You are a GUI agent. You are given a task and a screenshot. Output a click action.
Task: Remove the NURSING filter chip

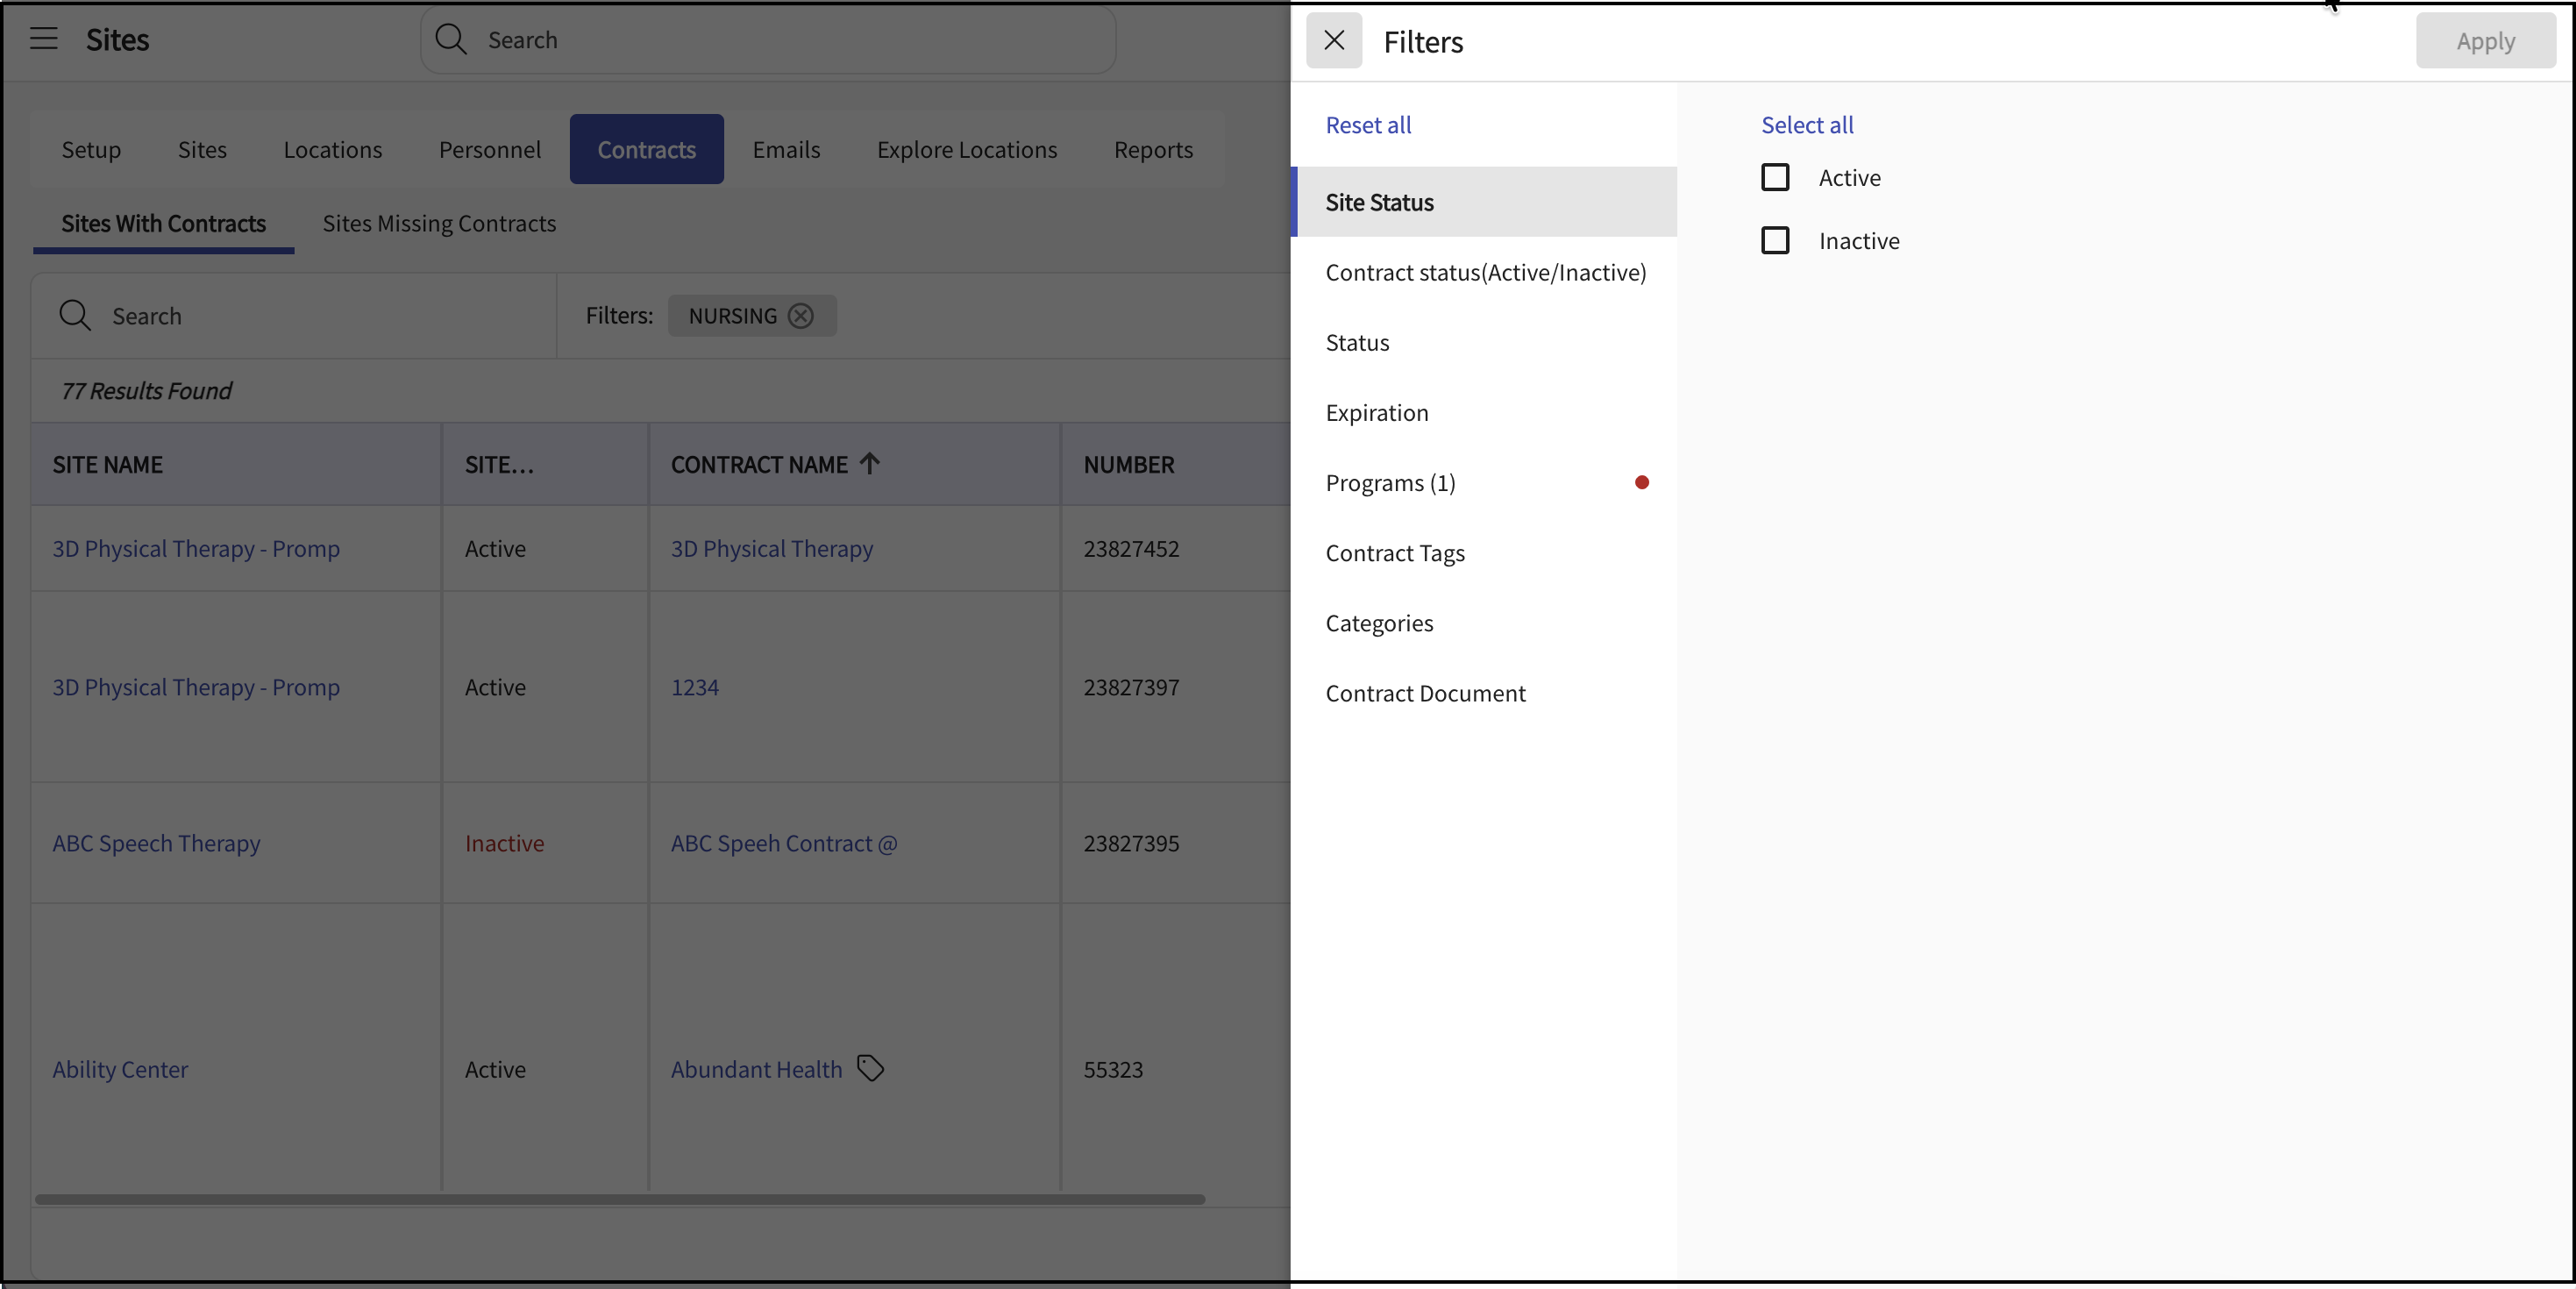point(800,316)
